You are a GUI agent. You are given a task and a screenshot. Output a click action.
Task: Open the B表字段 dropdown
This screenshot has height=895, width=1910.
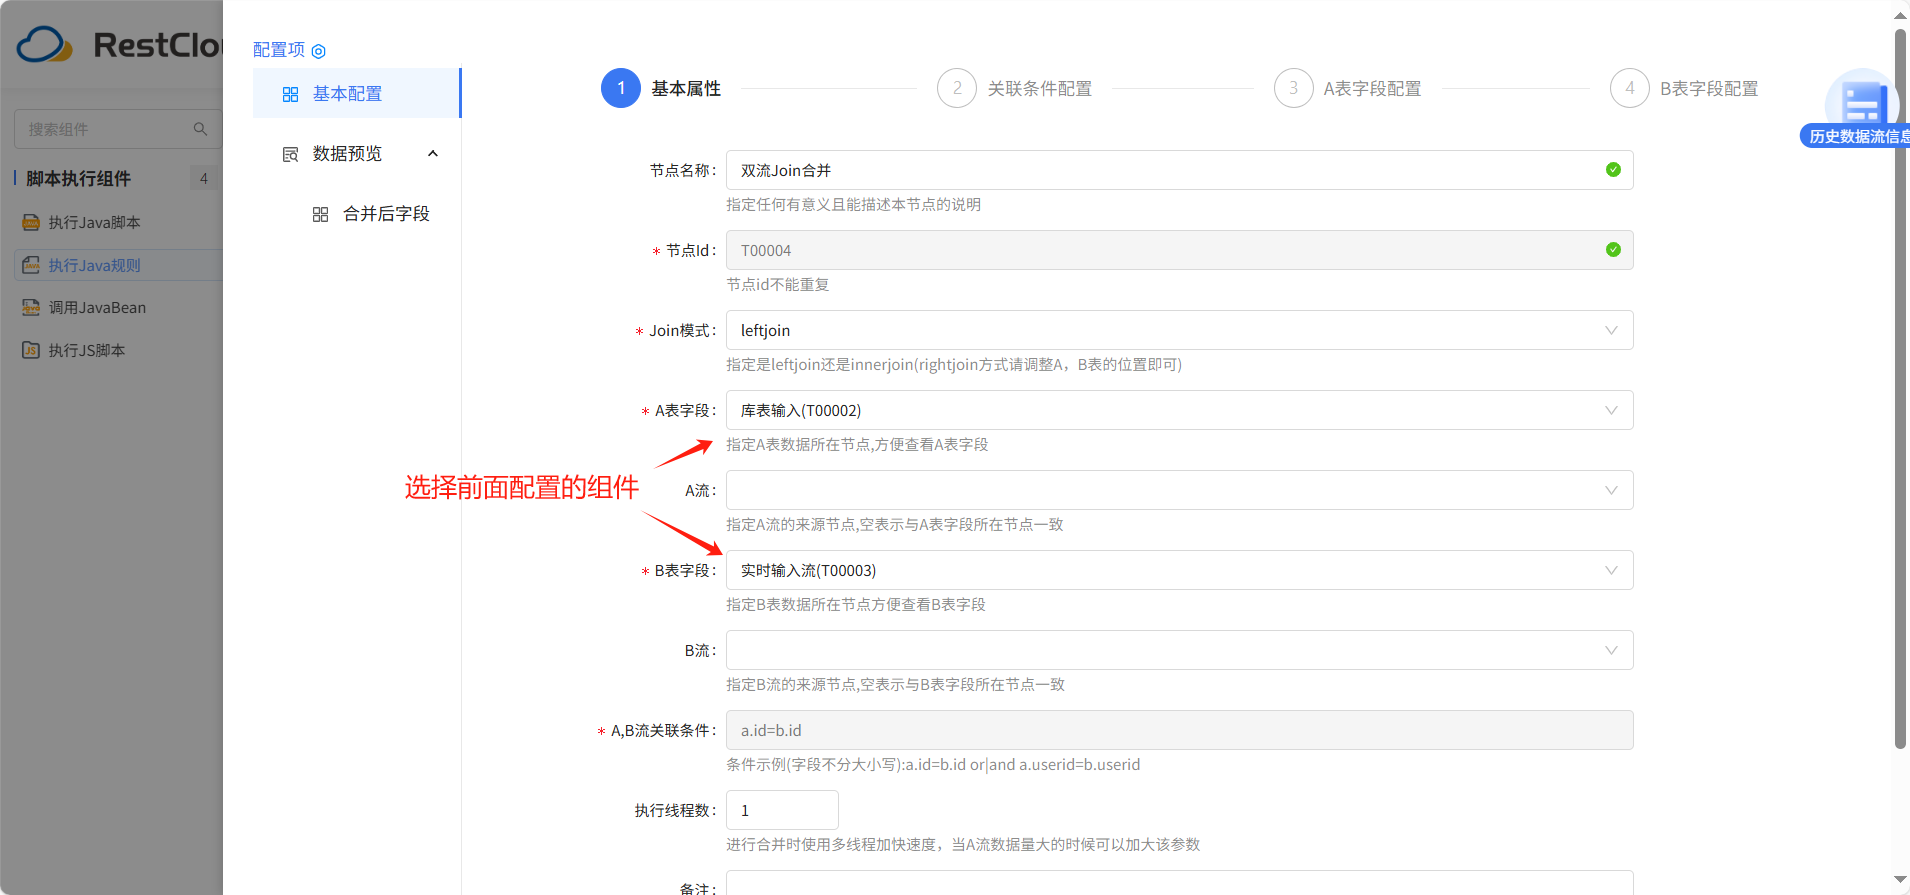click(x=1180, y=570)
